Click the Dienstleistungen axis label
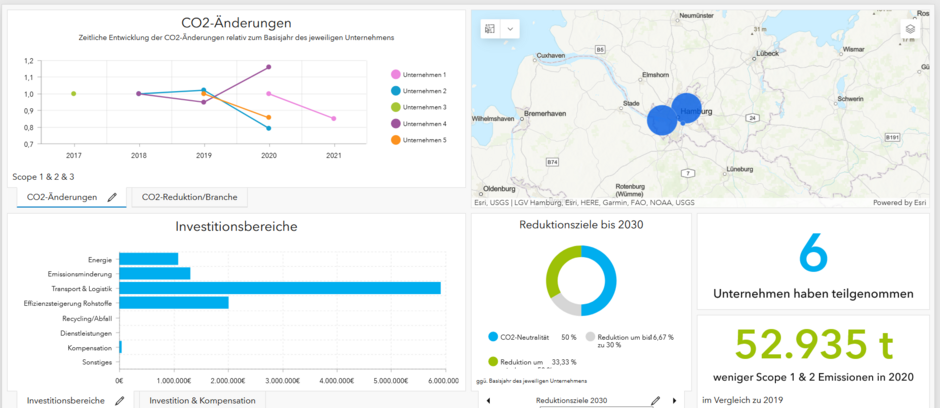940x408 pixels. (86, 333)
